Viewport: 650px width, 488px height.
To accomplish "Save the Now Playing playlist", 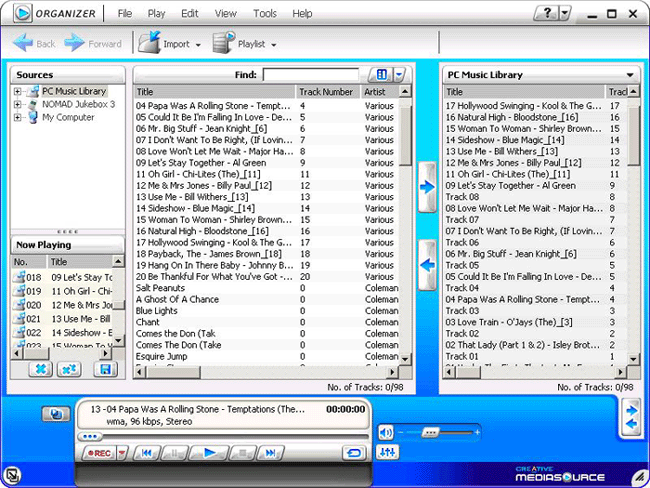I will [x=106, y=369].
